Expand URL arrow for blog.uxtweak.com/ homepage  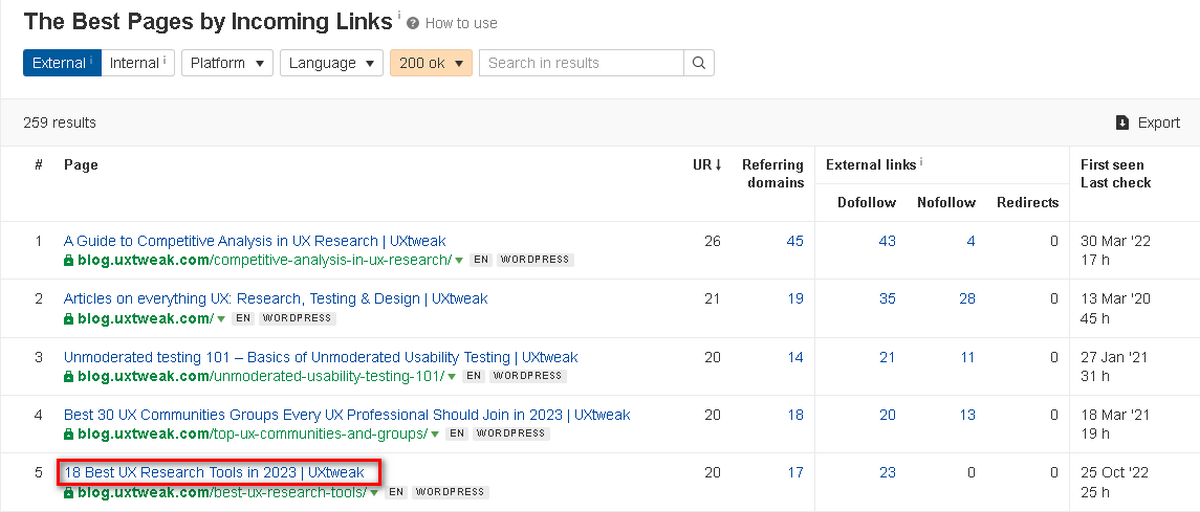pyautogui.click(x=221, y=319)
